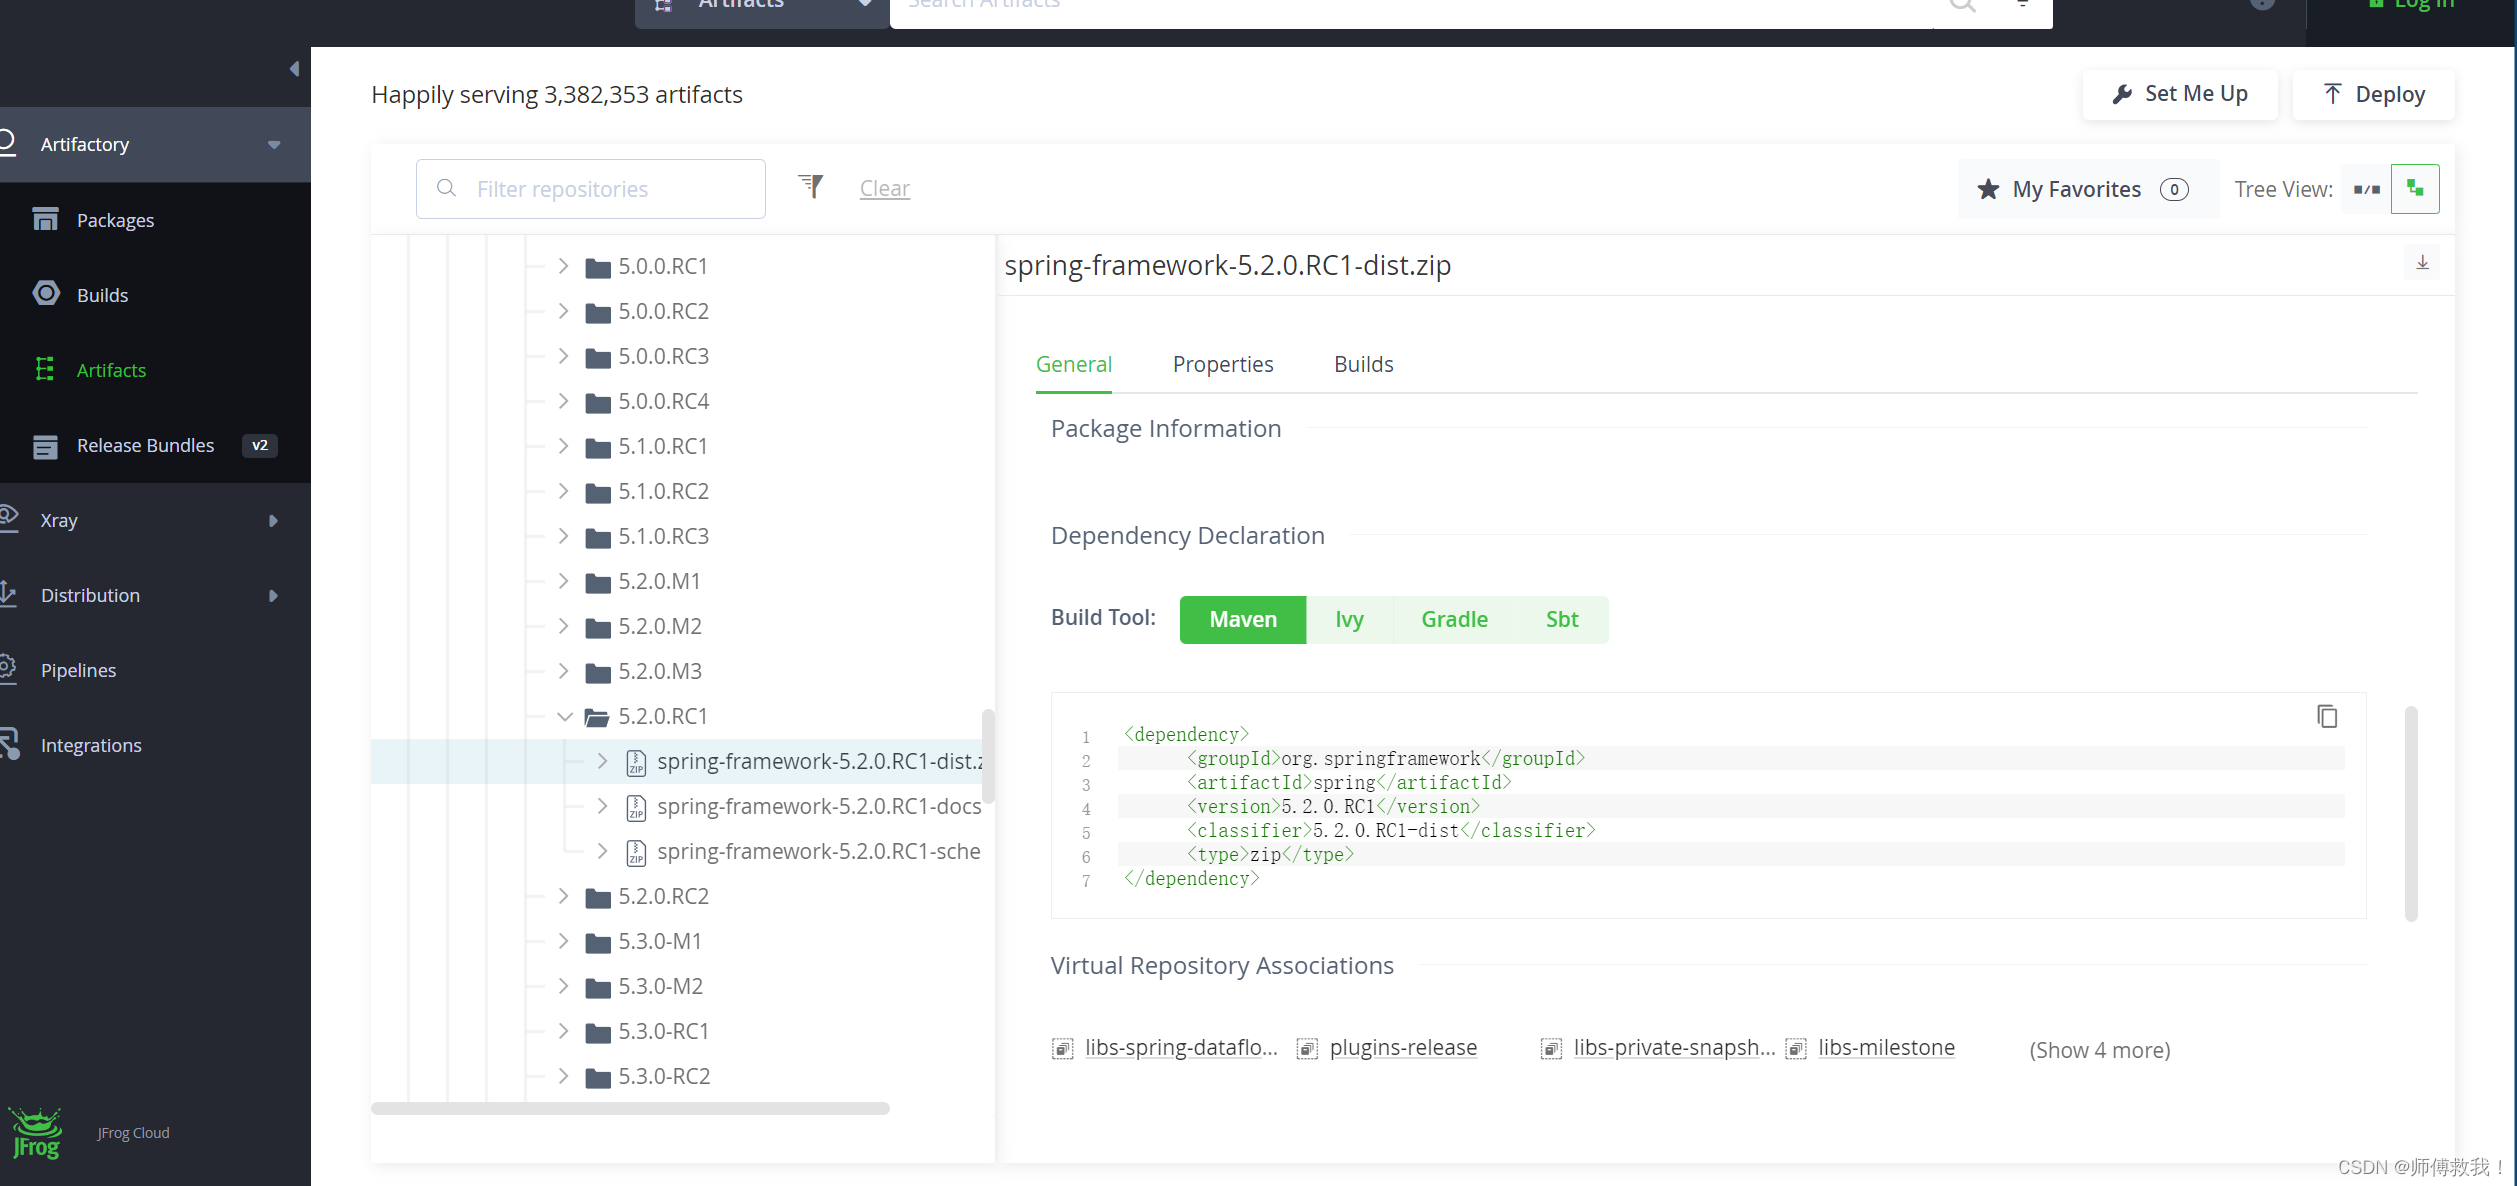Click the open 5.2.0.RC1 folder icon
The width and height of the screenshot is (2517, 1186).
point(598,717)
